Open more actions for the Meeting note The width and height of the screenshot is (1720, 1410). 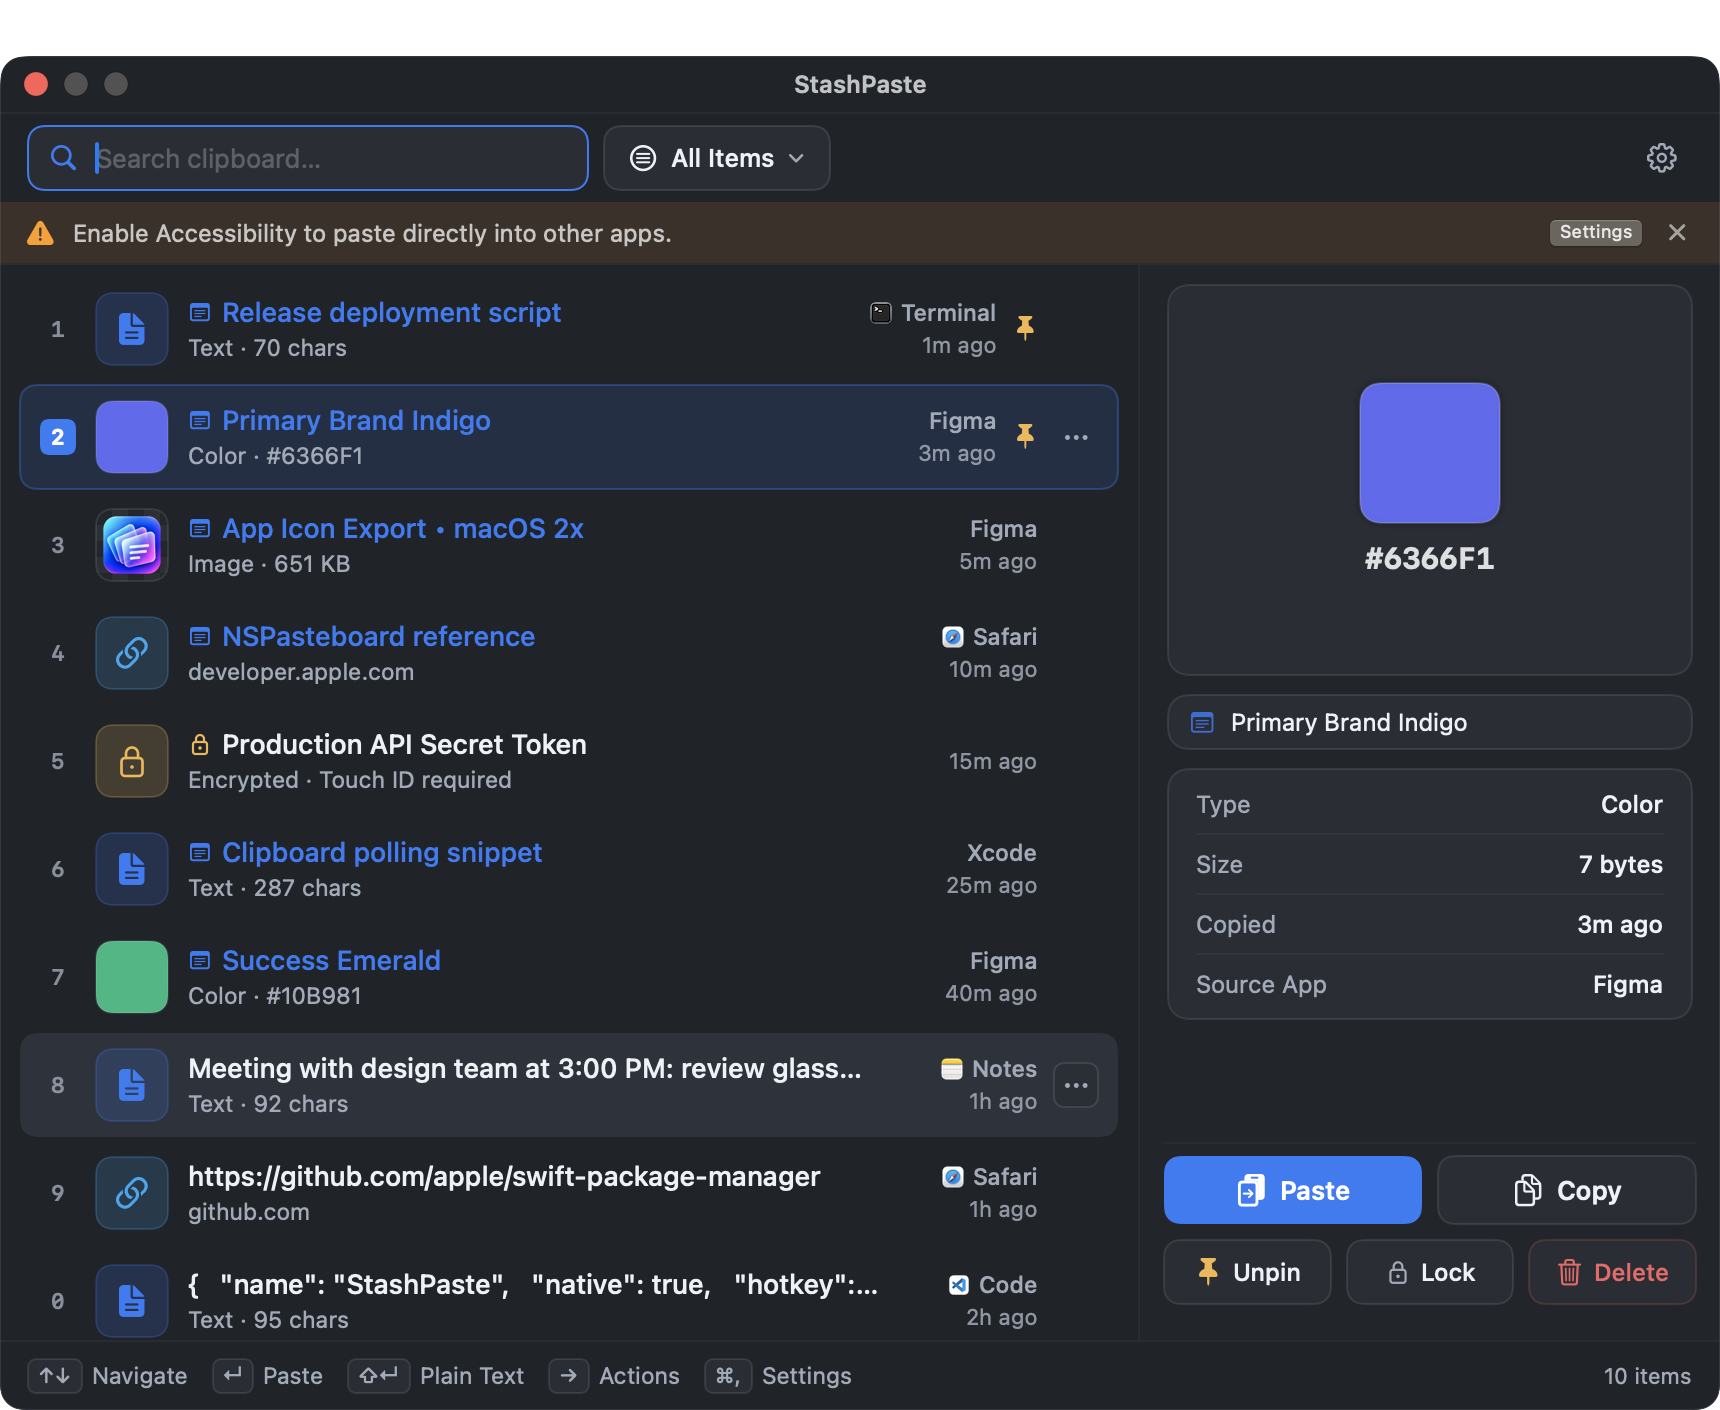pos(1076,1085)
